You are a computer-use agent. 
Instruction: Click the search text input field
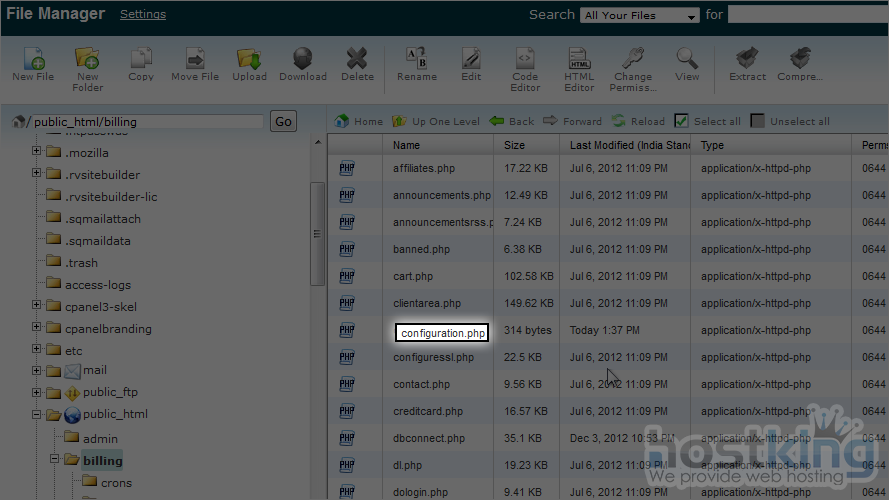807,15
